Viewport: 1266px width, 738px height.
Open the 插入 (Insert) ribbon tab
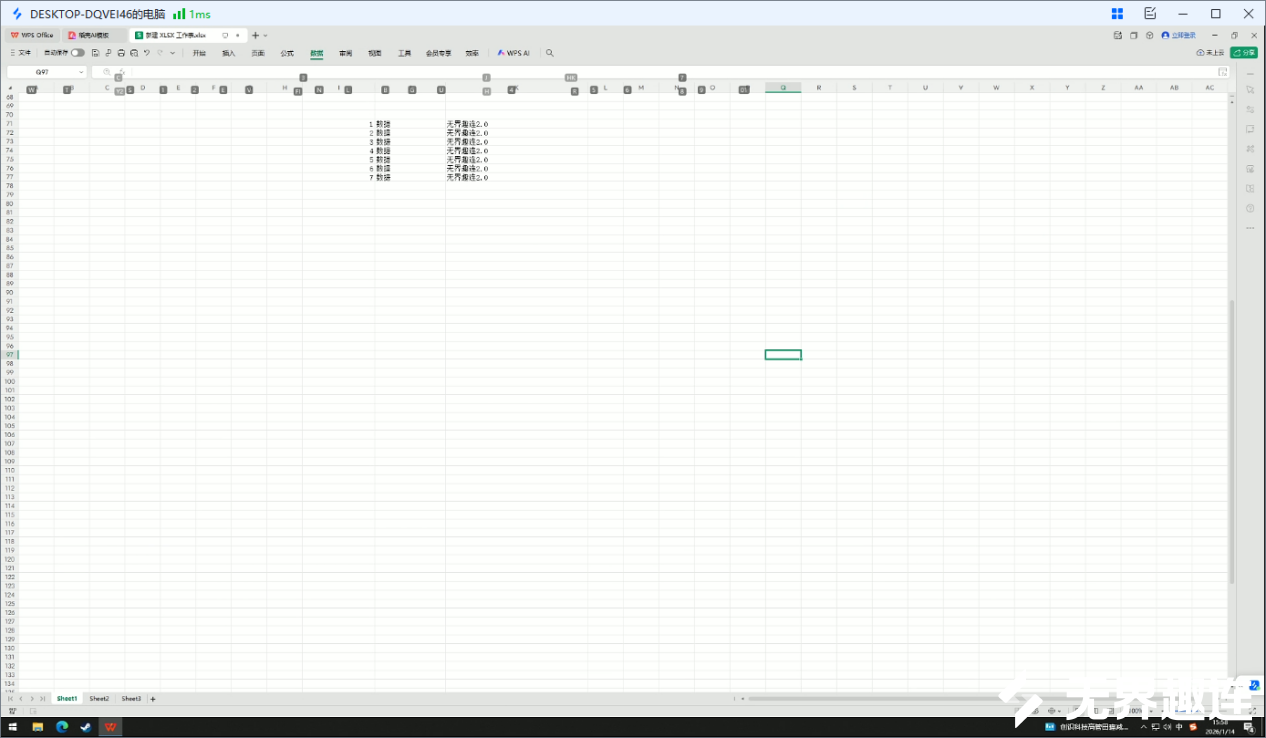pos(228,53)
